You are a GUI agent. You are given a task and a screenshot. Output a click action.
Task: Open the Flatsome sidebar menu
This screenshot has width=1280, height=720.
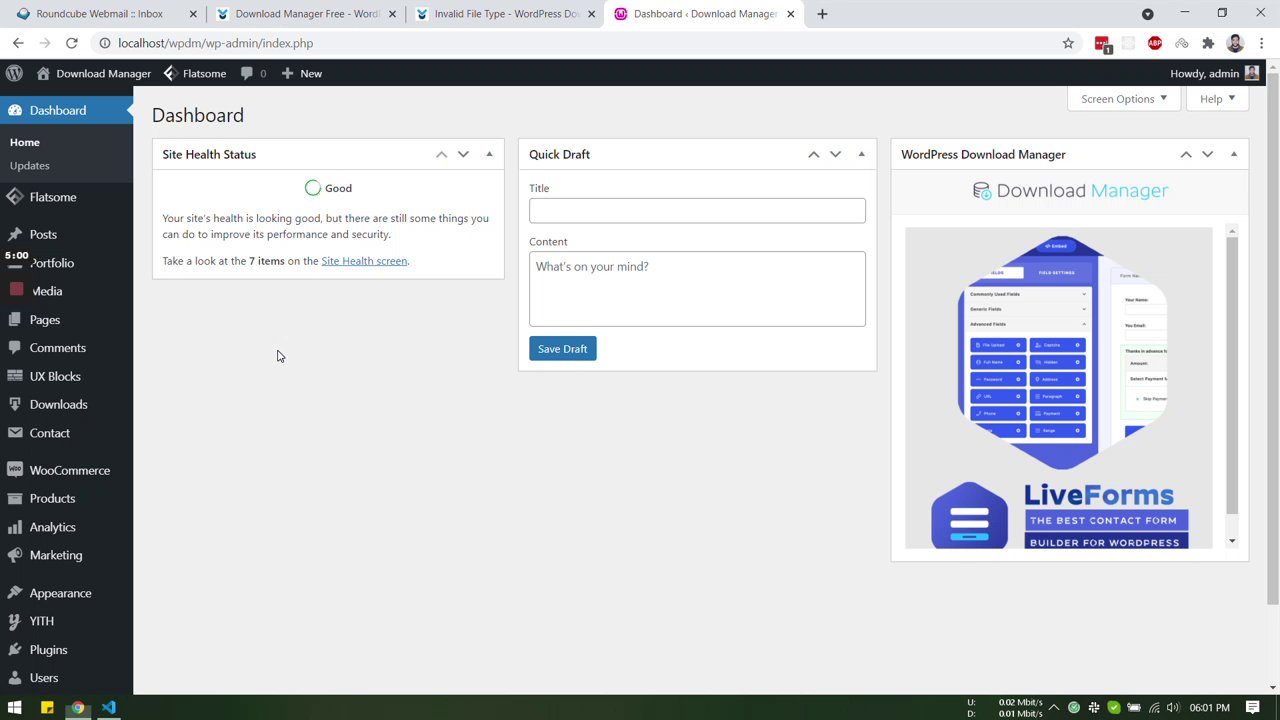click(x=66, y=197)
